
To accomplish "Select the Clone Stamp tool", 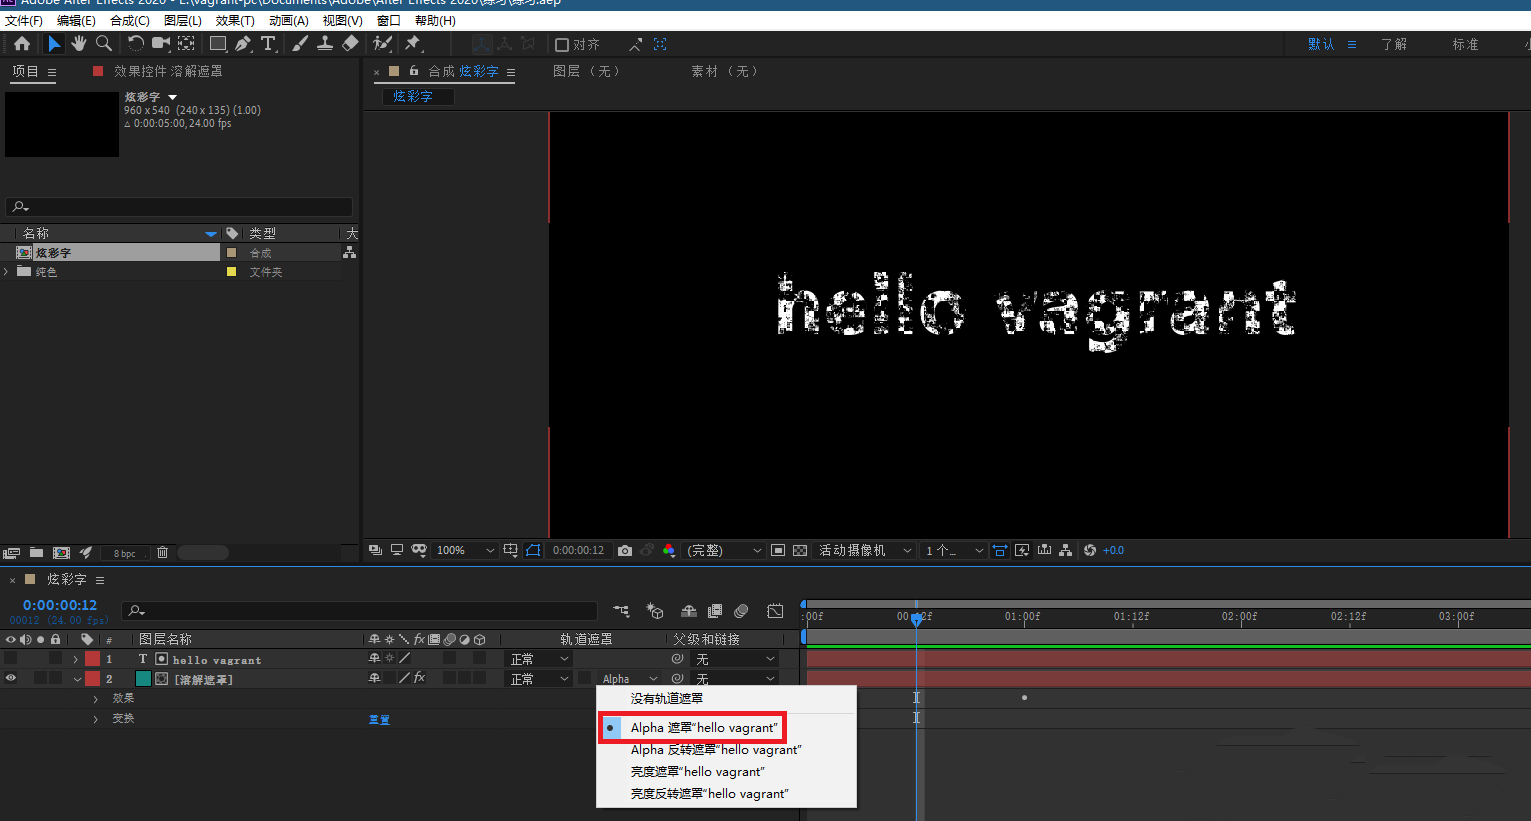I will click(325, 44).
